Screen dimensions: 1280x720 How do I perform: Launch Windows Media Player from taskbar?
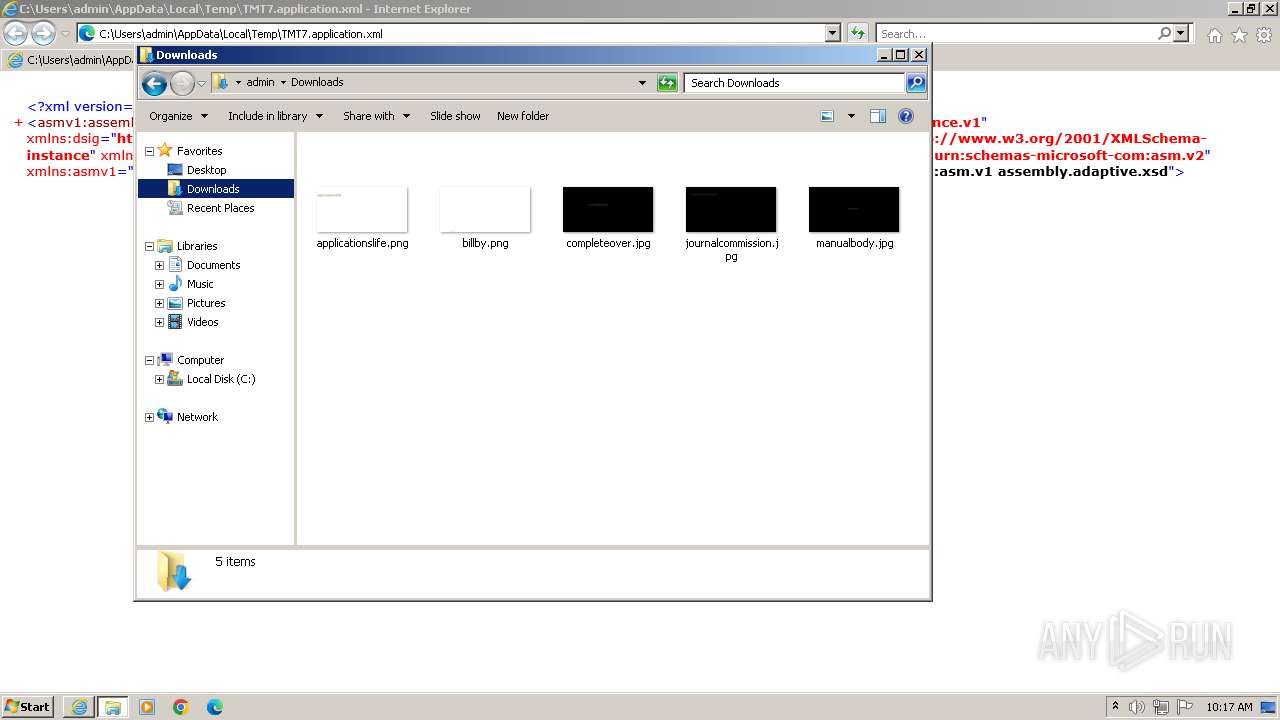(147, 707)
